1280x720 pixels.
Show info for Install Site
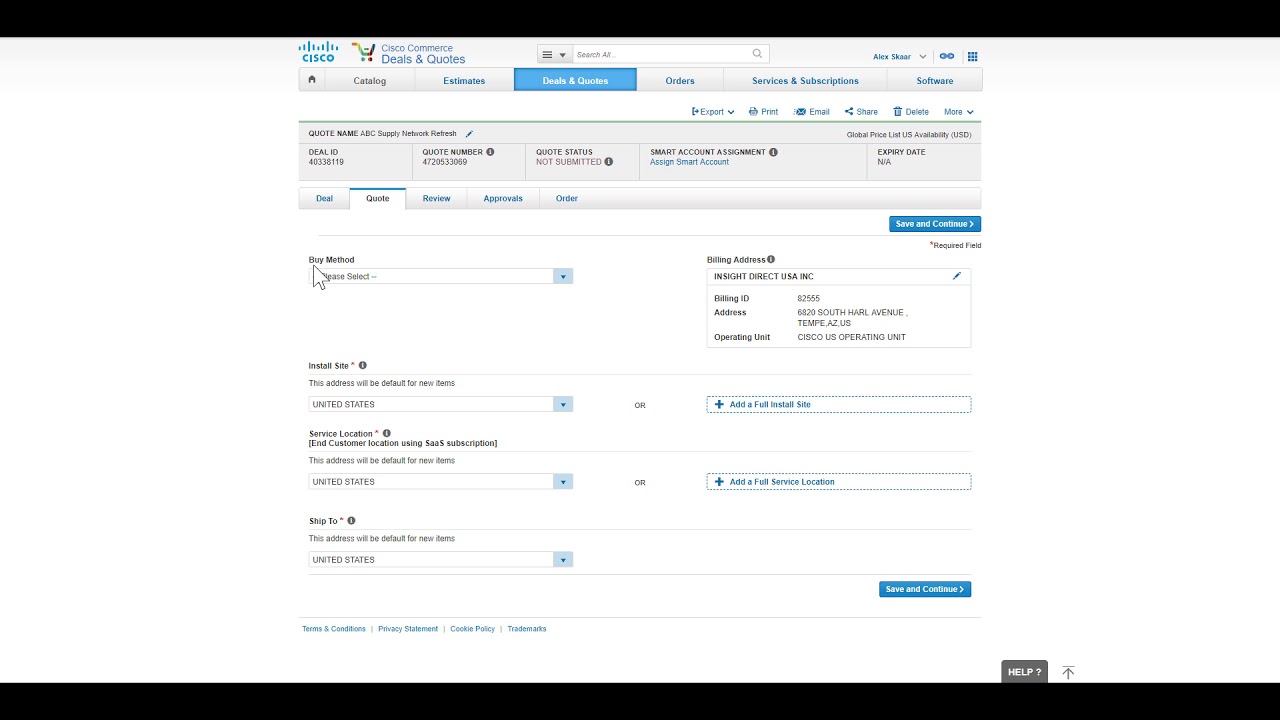pyautogui.click(x=362, y=366)
